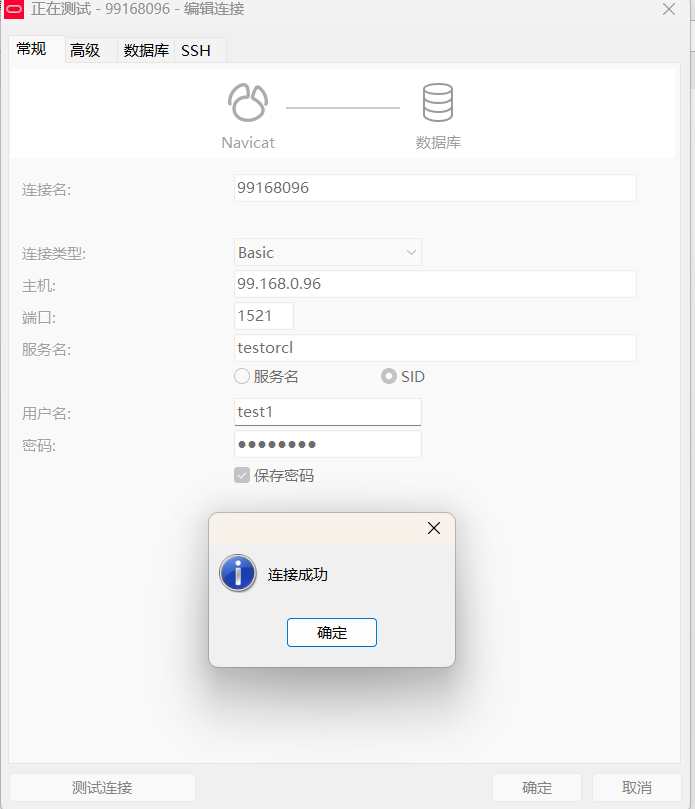The image size is (695, 809).
Task: Click the 密码: label
Action: click(39, 446)
